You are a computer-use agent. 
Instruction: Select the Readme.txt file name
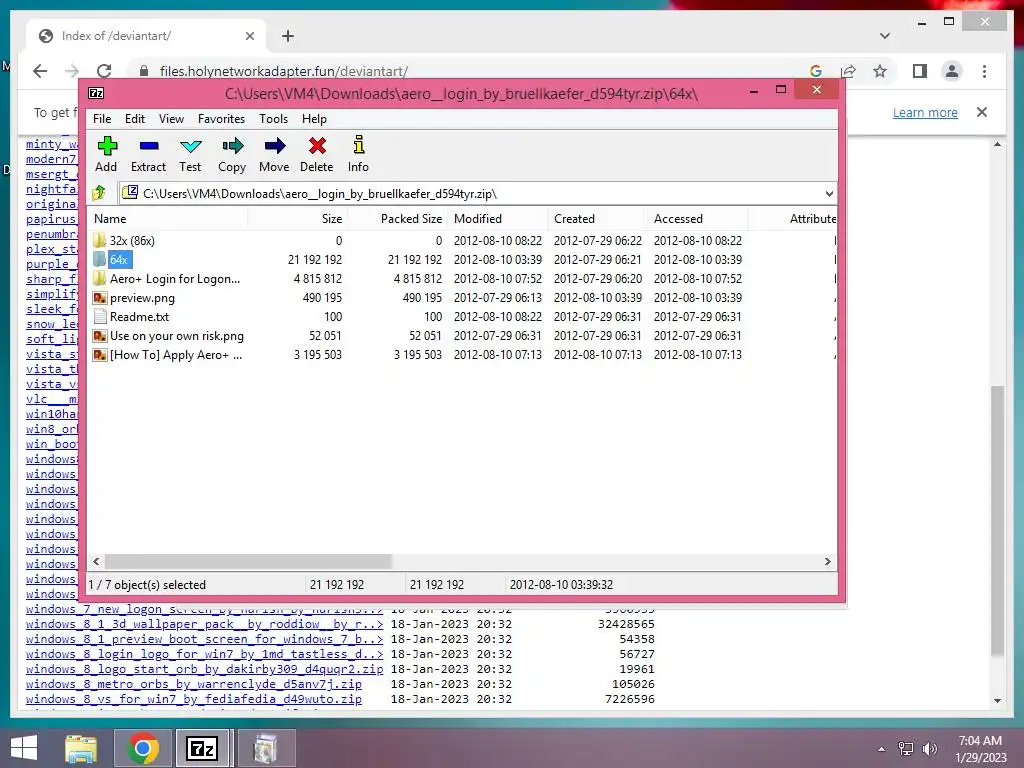[x=139, y=317]
